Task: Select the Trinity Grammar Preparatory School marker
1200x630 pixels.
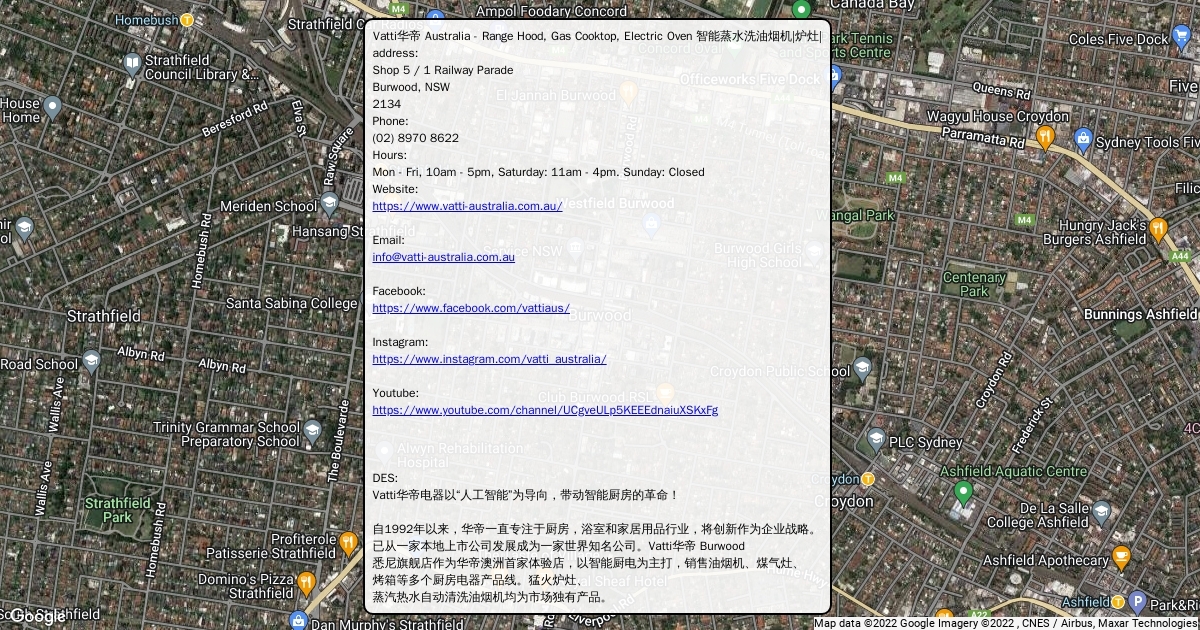Action: click(x=311, y=432)
